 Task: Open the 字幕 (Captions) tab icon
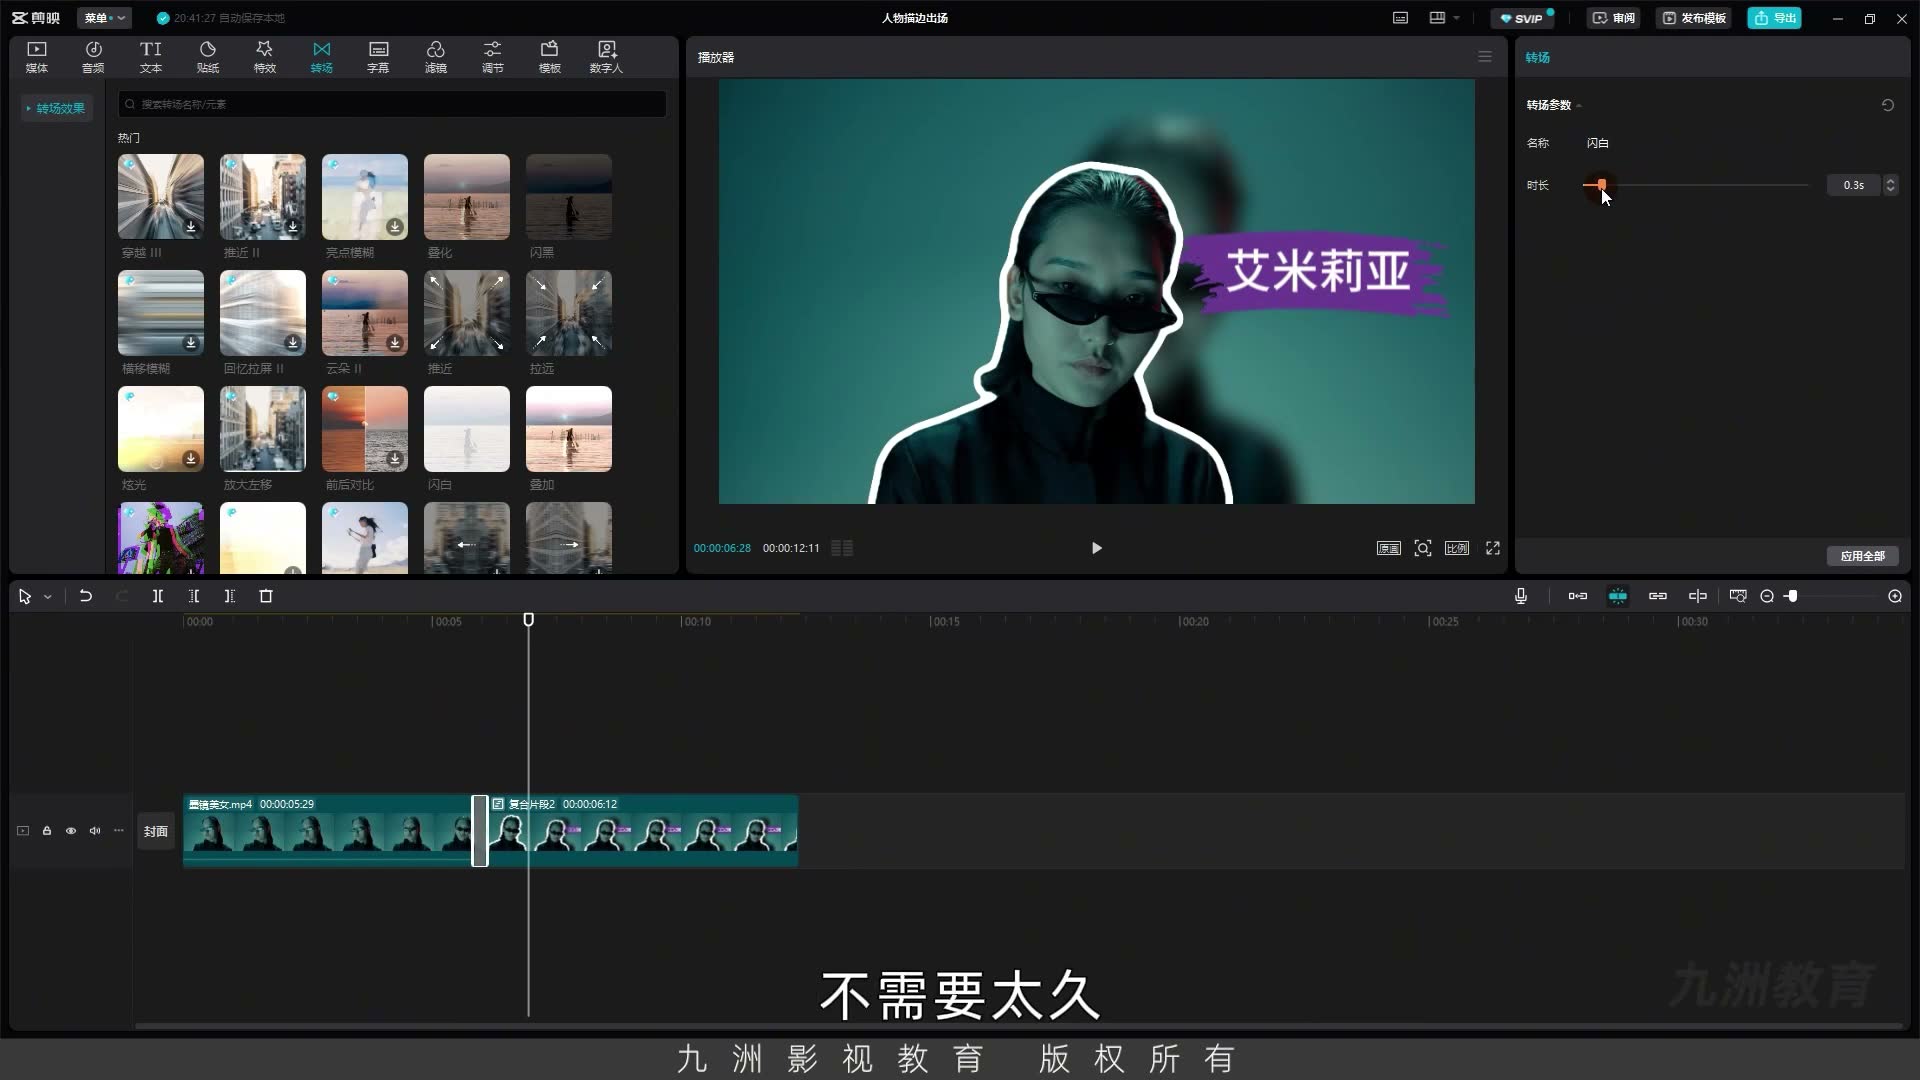point(378,57)
